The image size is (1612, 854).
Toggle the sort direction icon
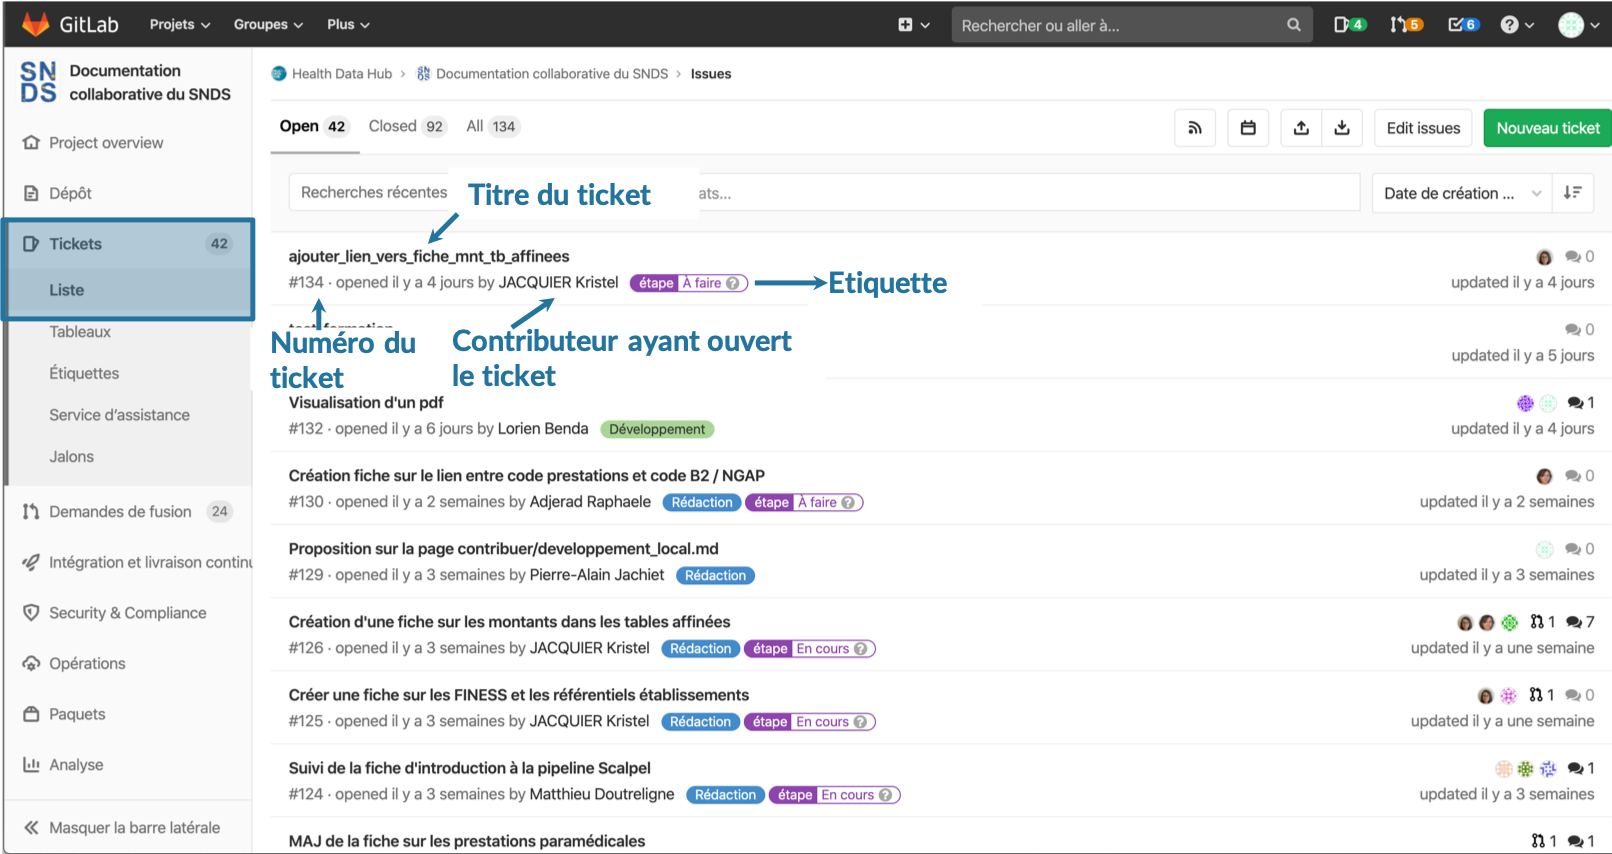click(1572, 193)
